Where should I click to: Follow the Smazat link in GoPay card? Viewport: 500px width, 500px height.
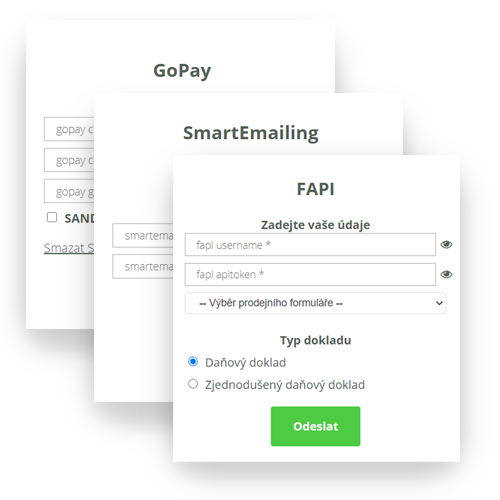(69, 248)
